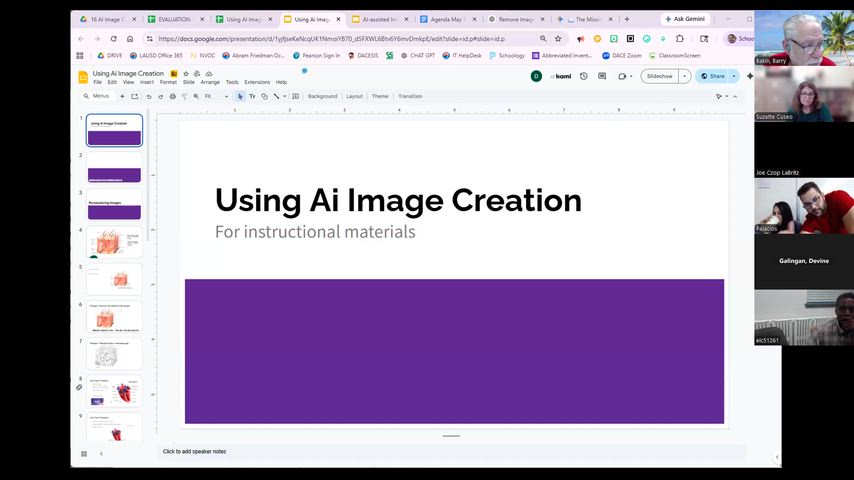Select slide 3 Personalizing Images thumbnail

click(x=114, y=205)
